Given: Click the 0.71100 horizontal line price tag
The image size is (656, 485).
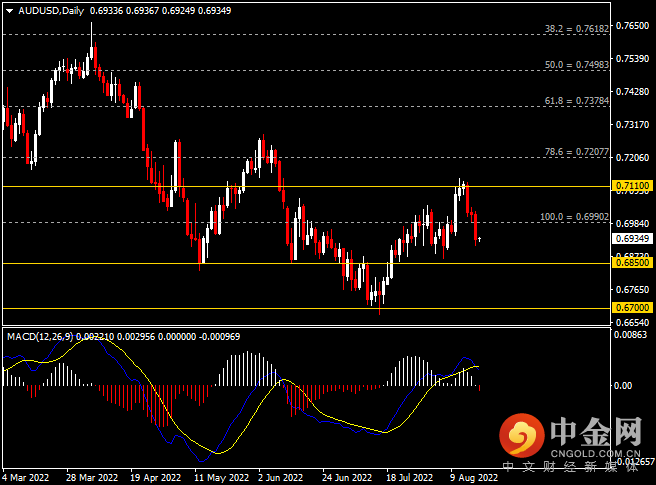Looking at the screenshot, I should 632,185.
